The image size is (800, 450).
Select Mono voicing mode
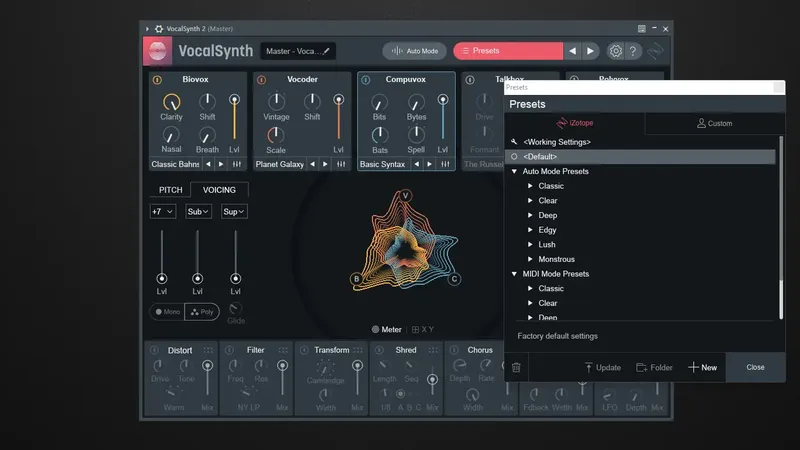click(x=167, y=312)
